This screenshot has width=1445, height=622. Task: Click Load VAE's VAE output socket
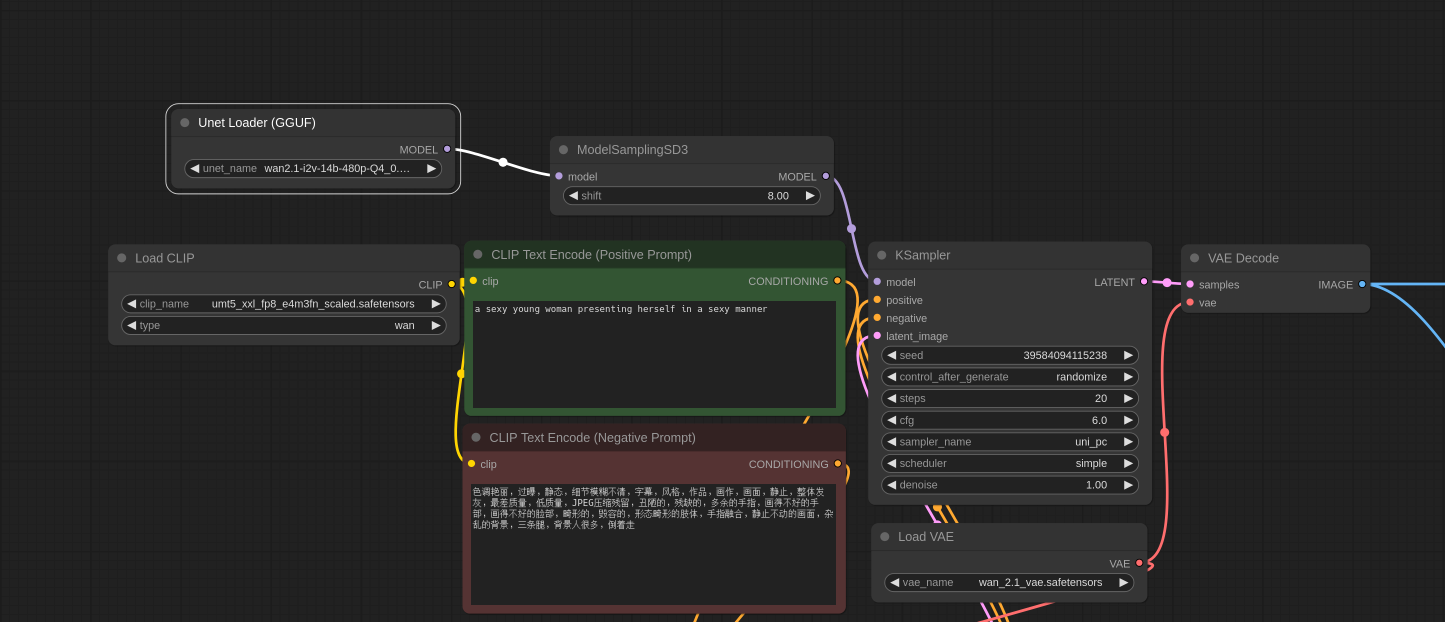[1139, 563]
